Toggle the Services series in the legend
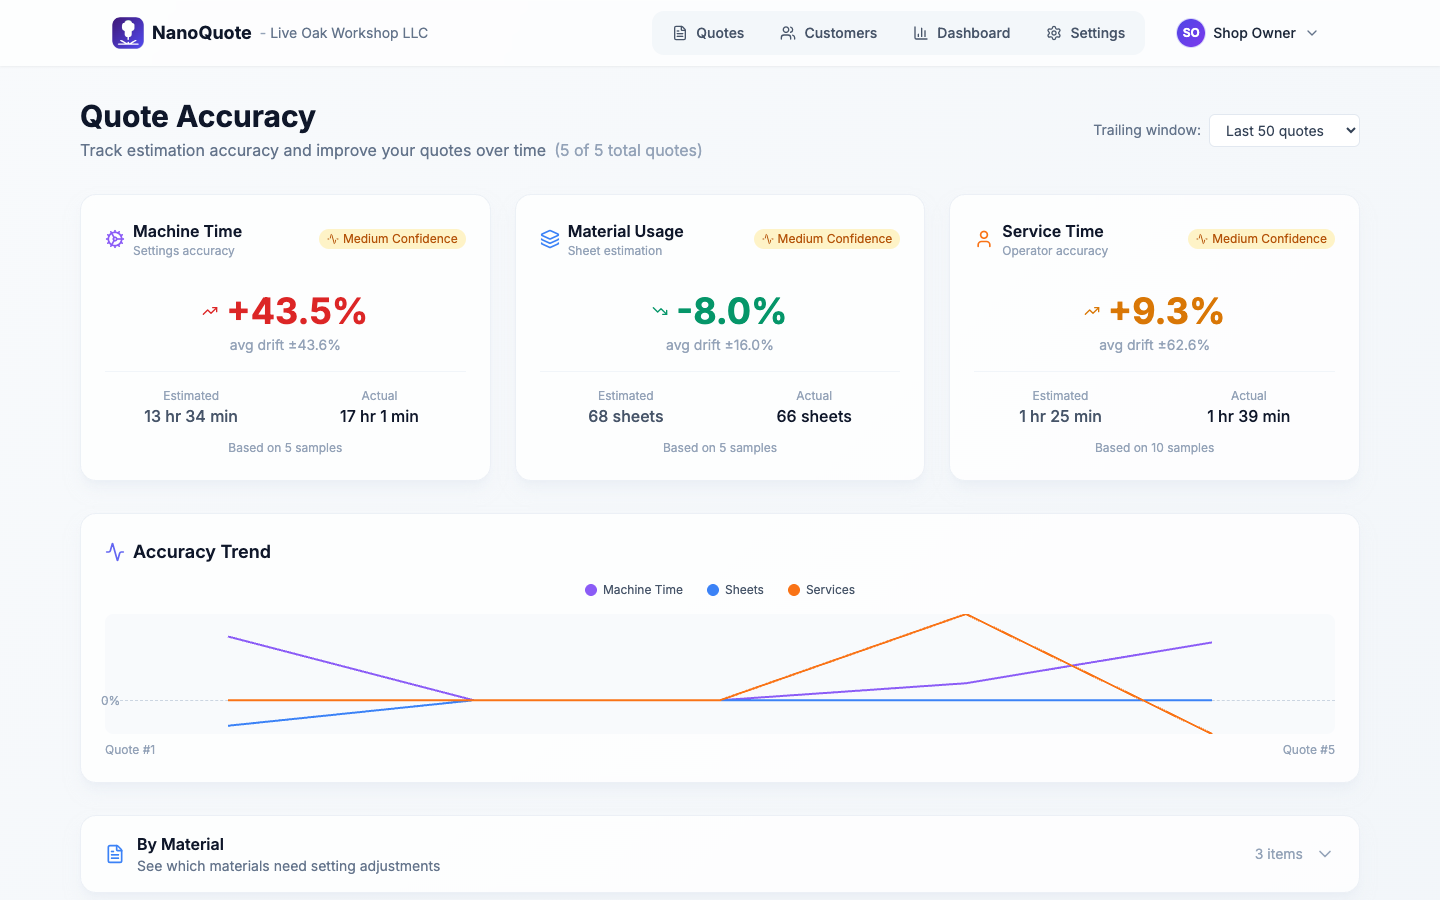This screenshot has width=1440, height=900. point(821,590)
